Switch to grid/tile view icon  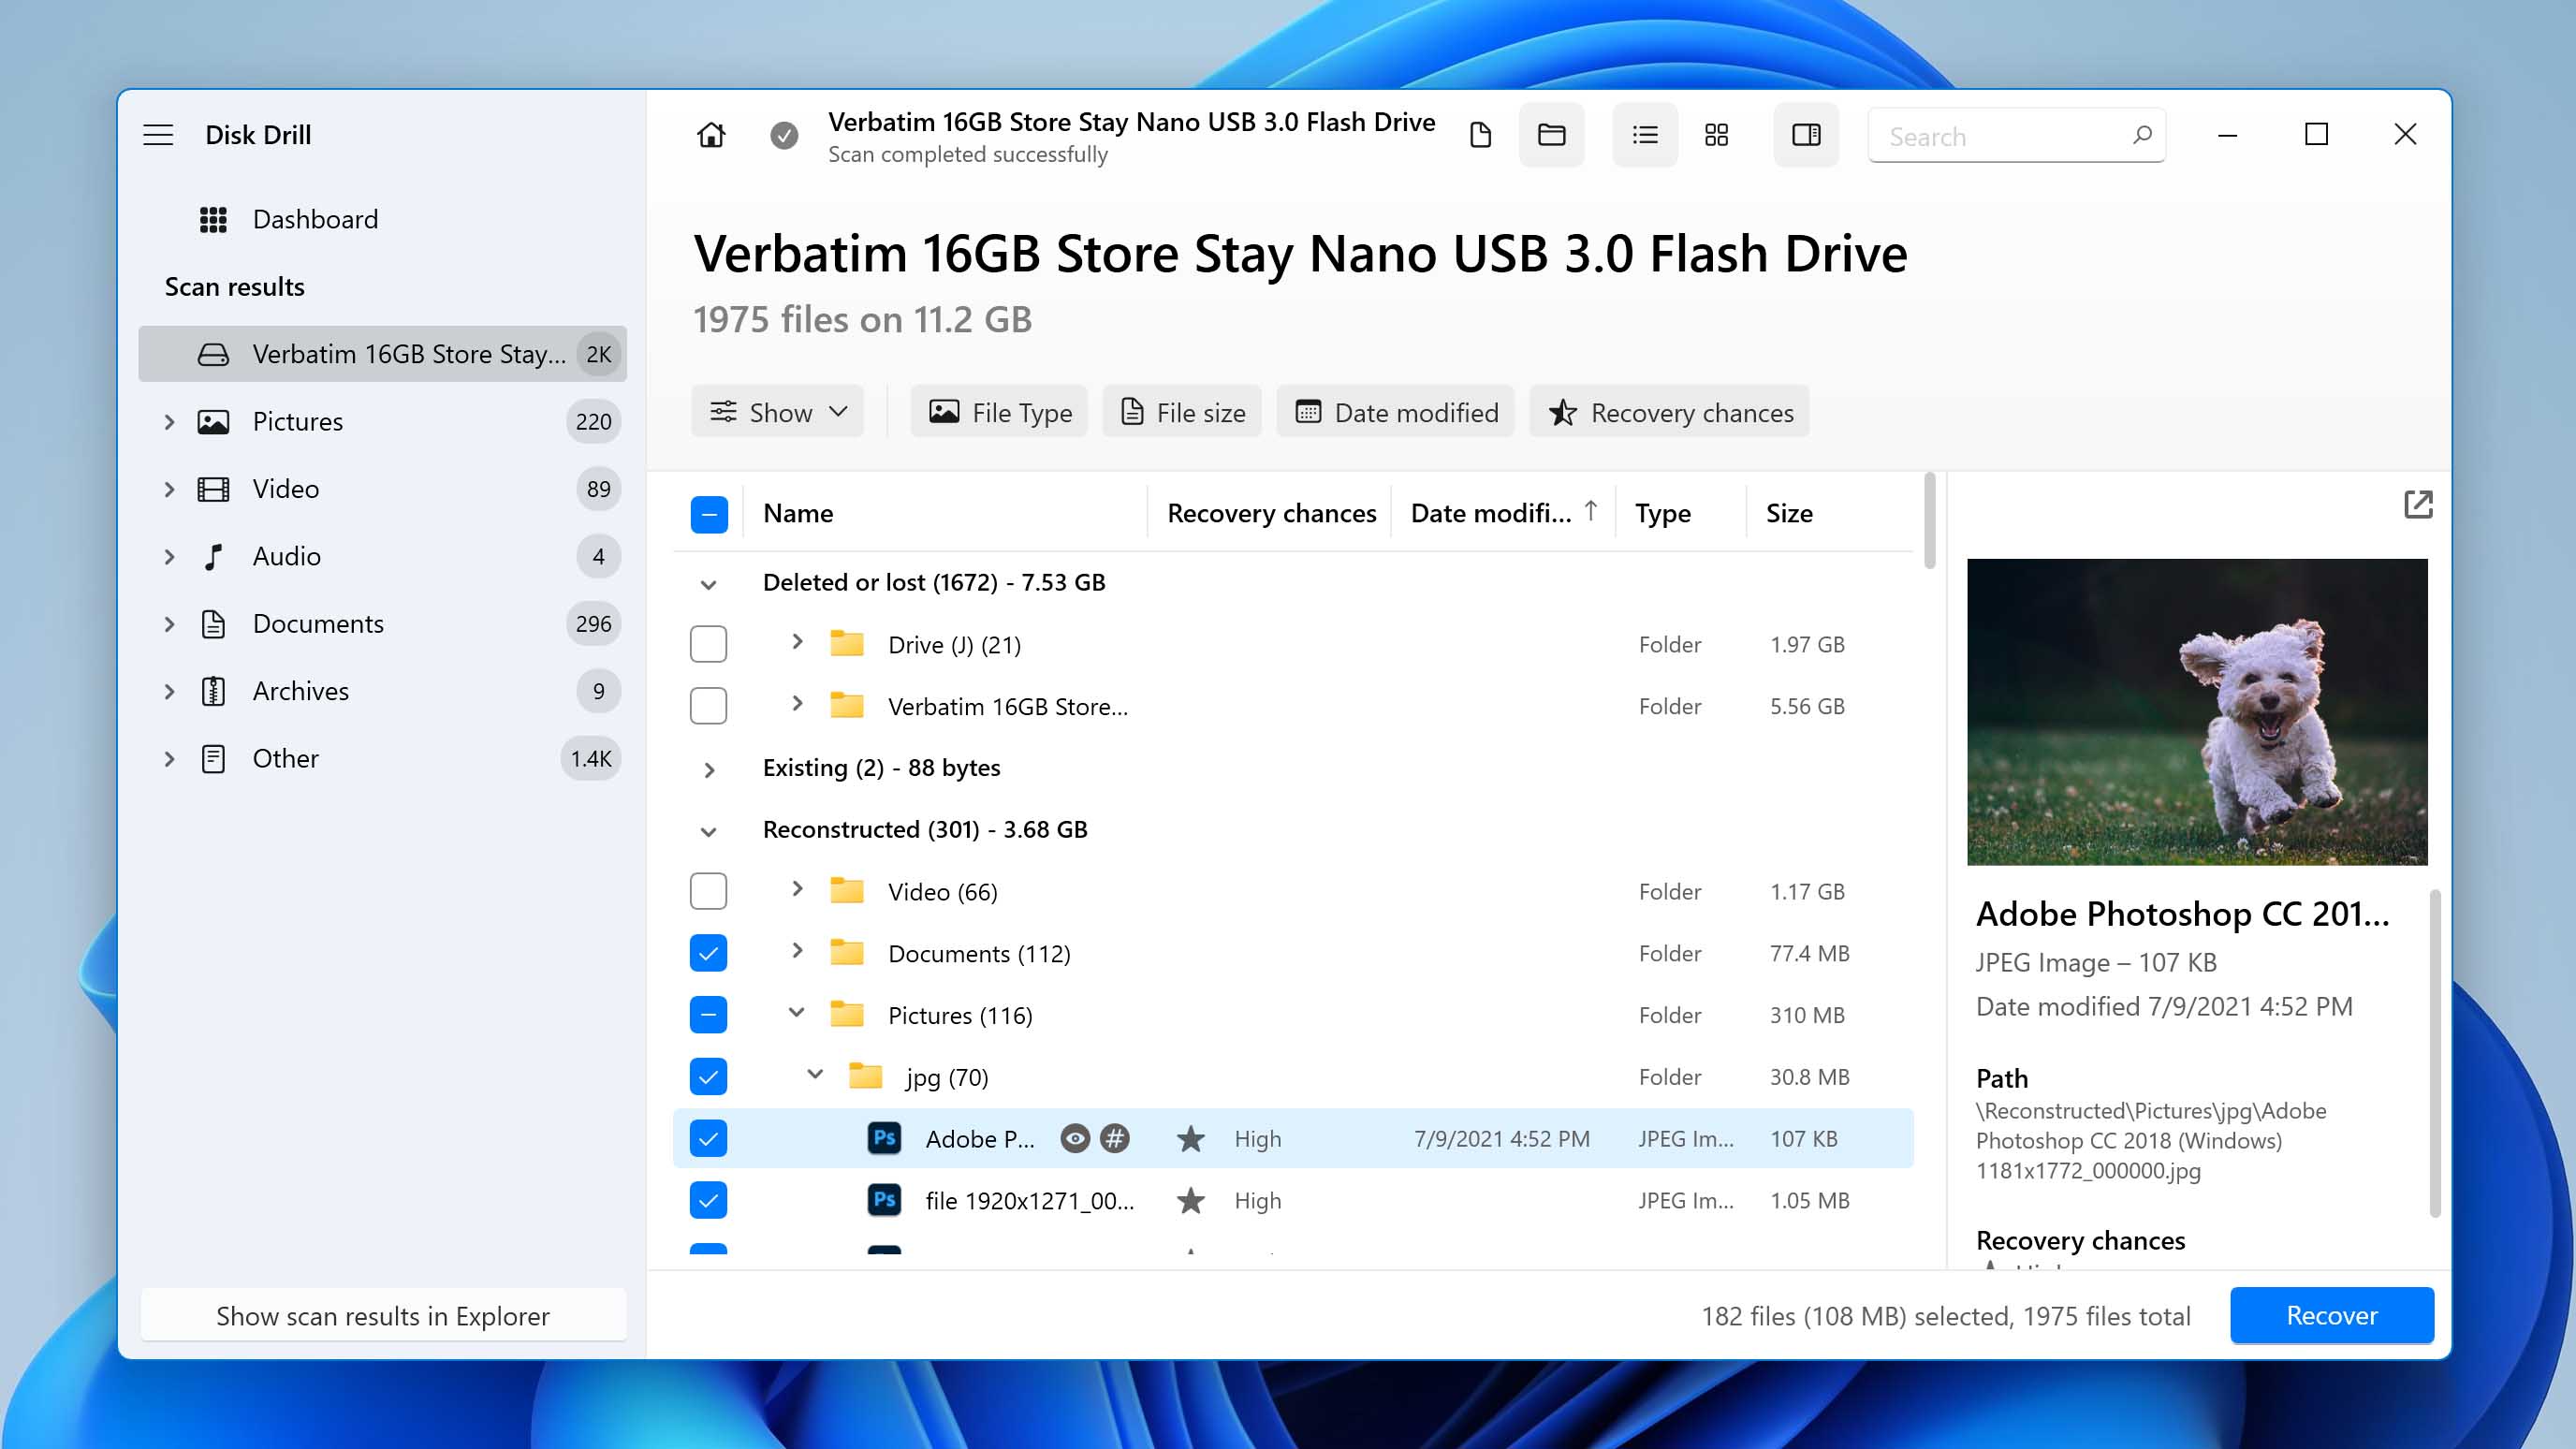click(x=1715, y=135)
